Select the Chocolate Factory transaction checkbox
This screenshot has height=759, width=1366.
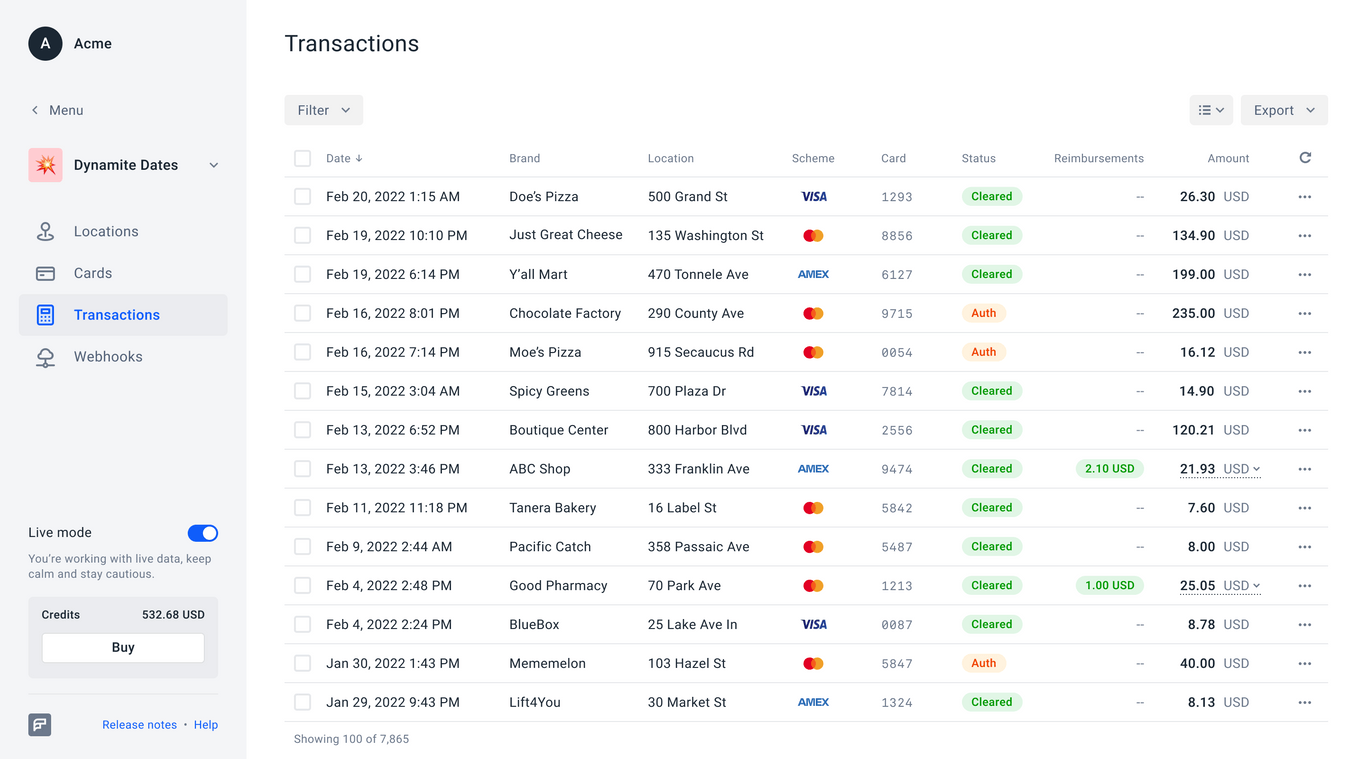coord(302,314)
